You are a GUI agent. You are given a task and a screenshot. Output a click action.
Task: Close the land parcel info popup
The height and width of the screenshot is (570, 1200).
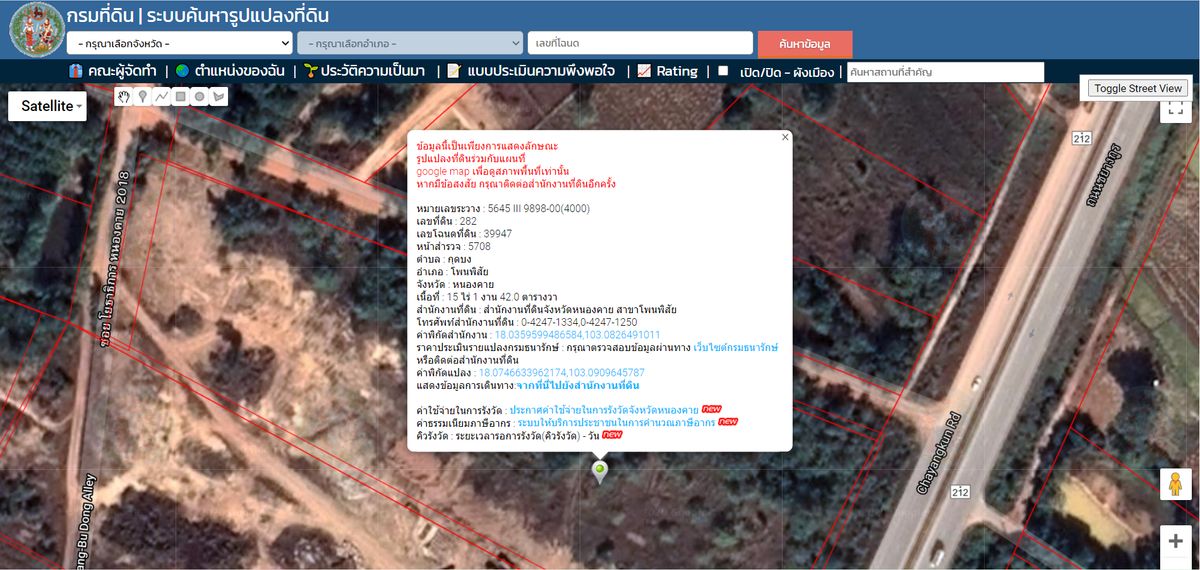pos(785,138)
